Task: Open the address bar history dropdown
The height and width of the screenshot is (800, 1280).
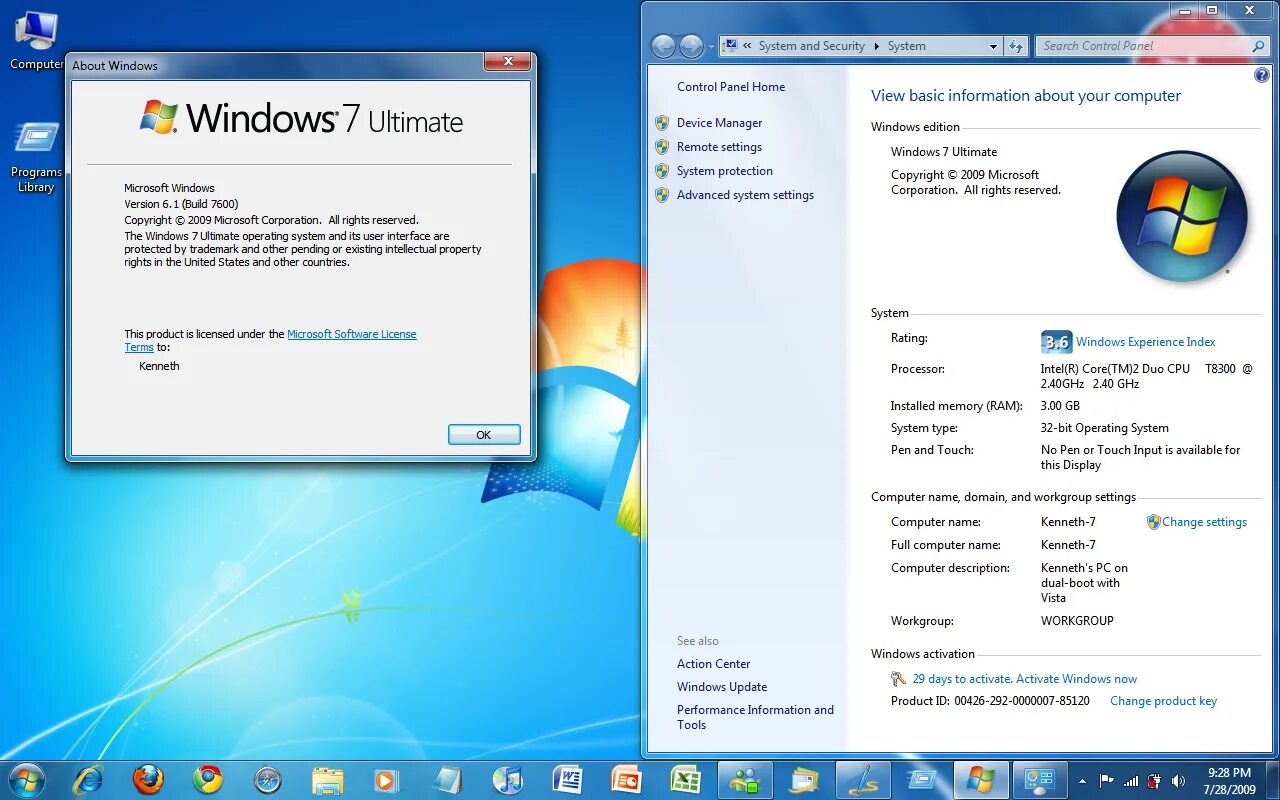Action: [x=993, y=46]
